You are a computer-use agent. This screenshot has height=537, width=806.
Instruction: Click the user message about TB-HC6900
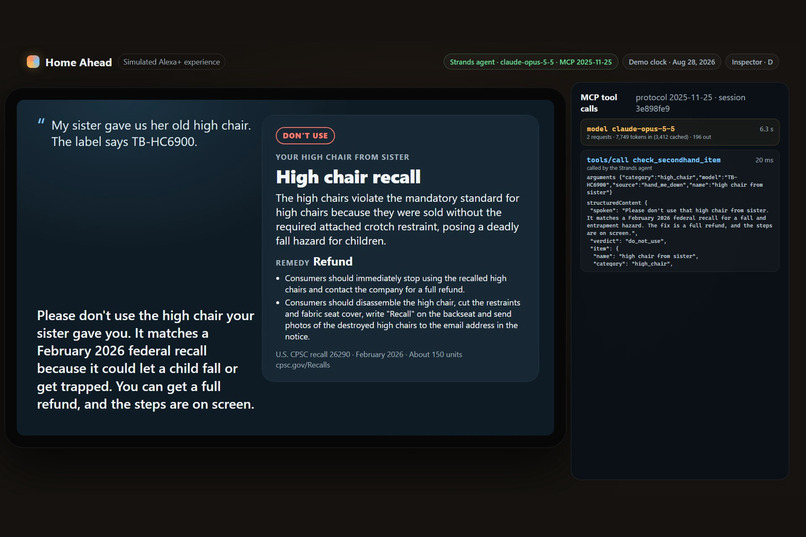tap(151, 134)
